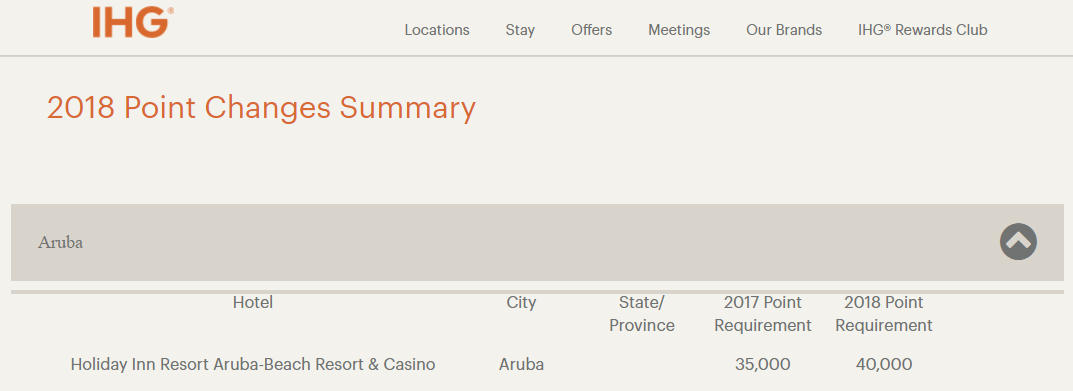Open the Offers menu
The width and height of the screenshot is (1073, 391).
coord(591,30)
